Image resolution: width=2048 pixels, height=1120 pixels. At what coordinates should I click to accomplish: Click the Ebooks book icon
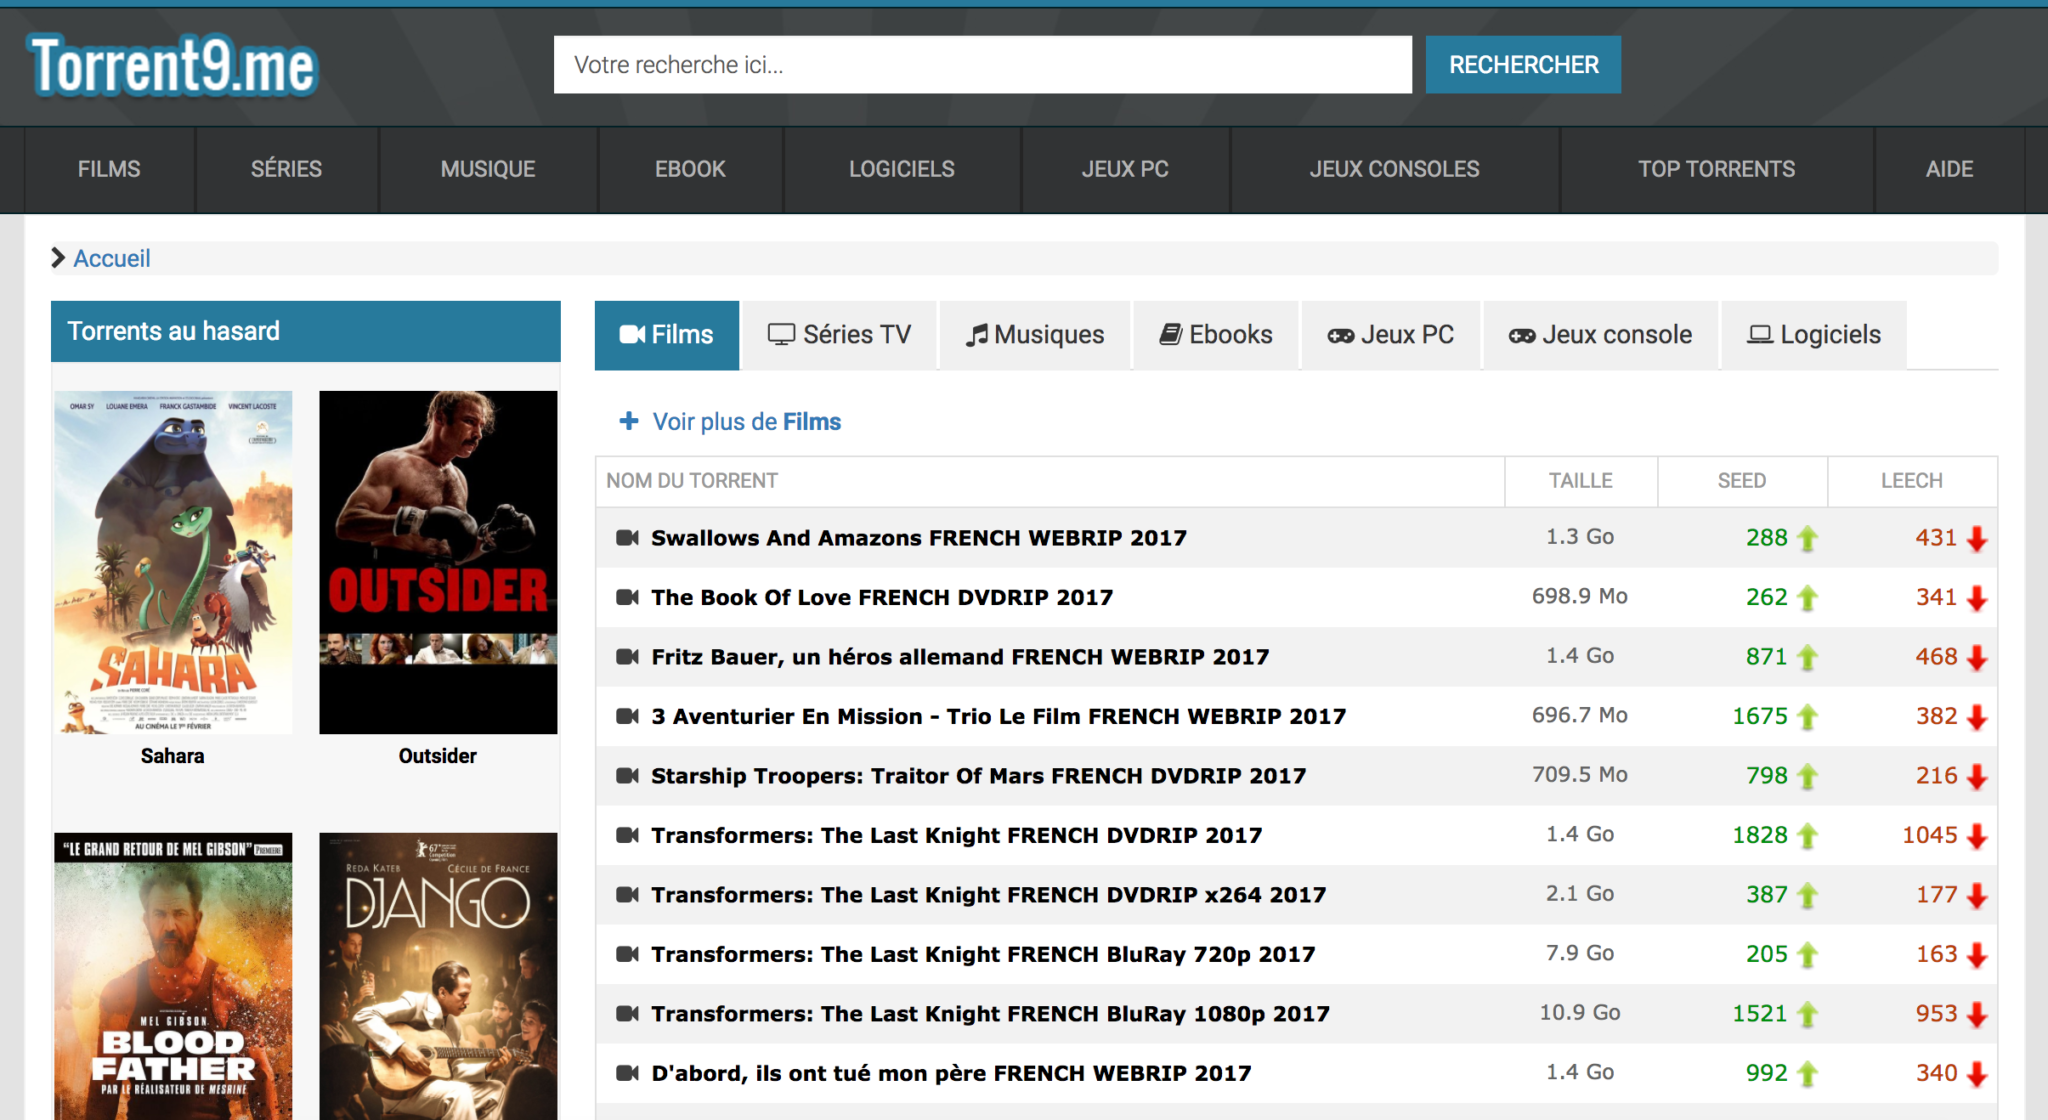pos(1170,334)
